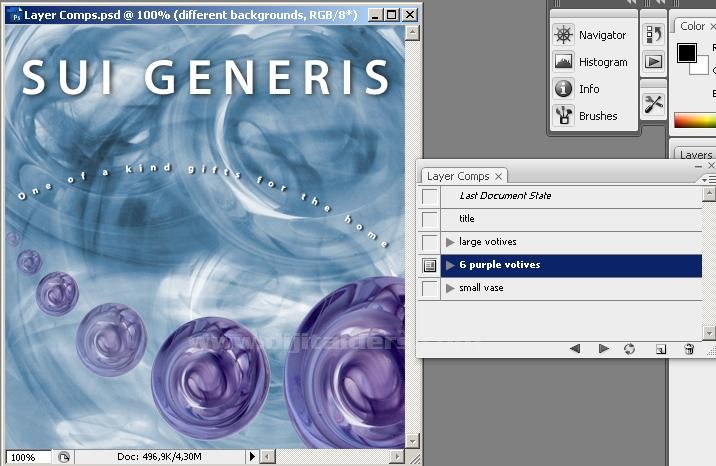716x466 pixels.
Task: Click the document status preview icon
Action: click(x=64, y=457)
